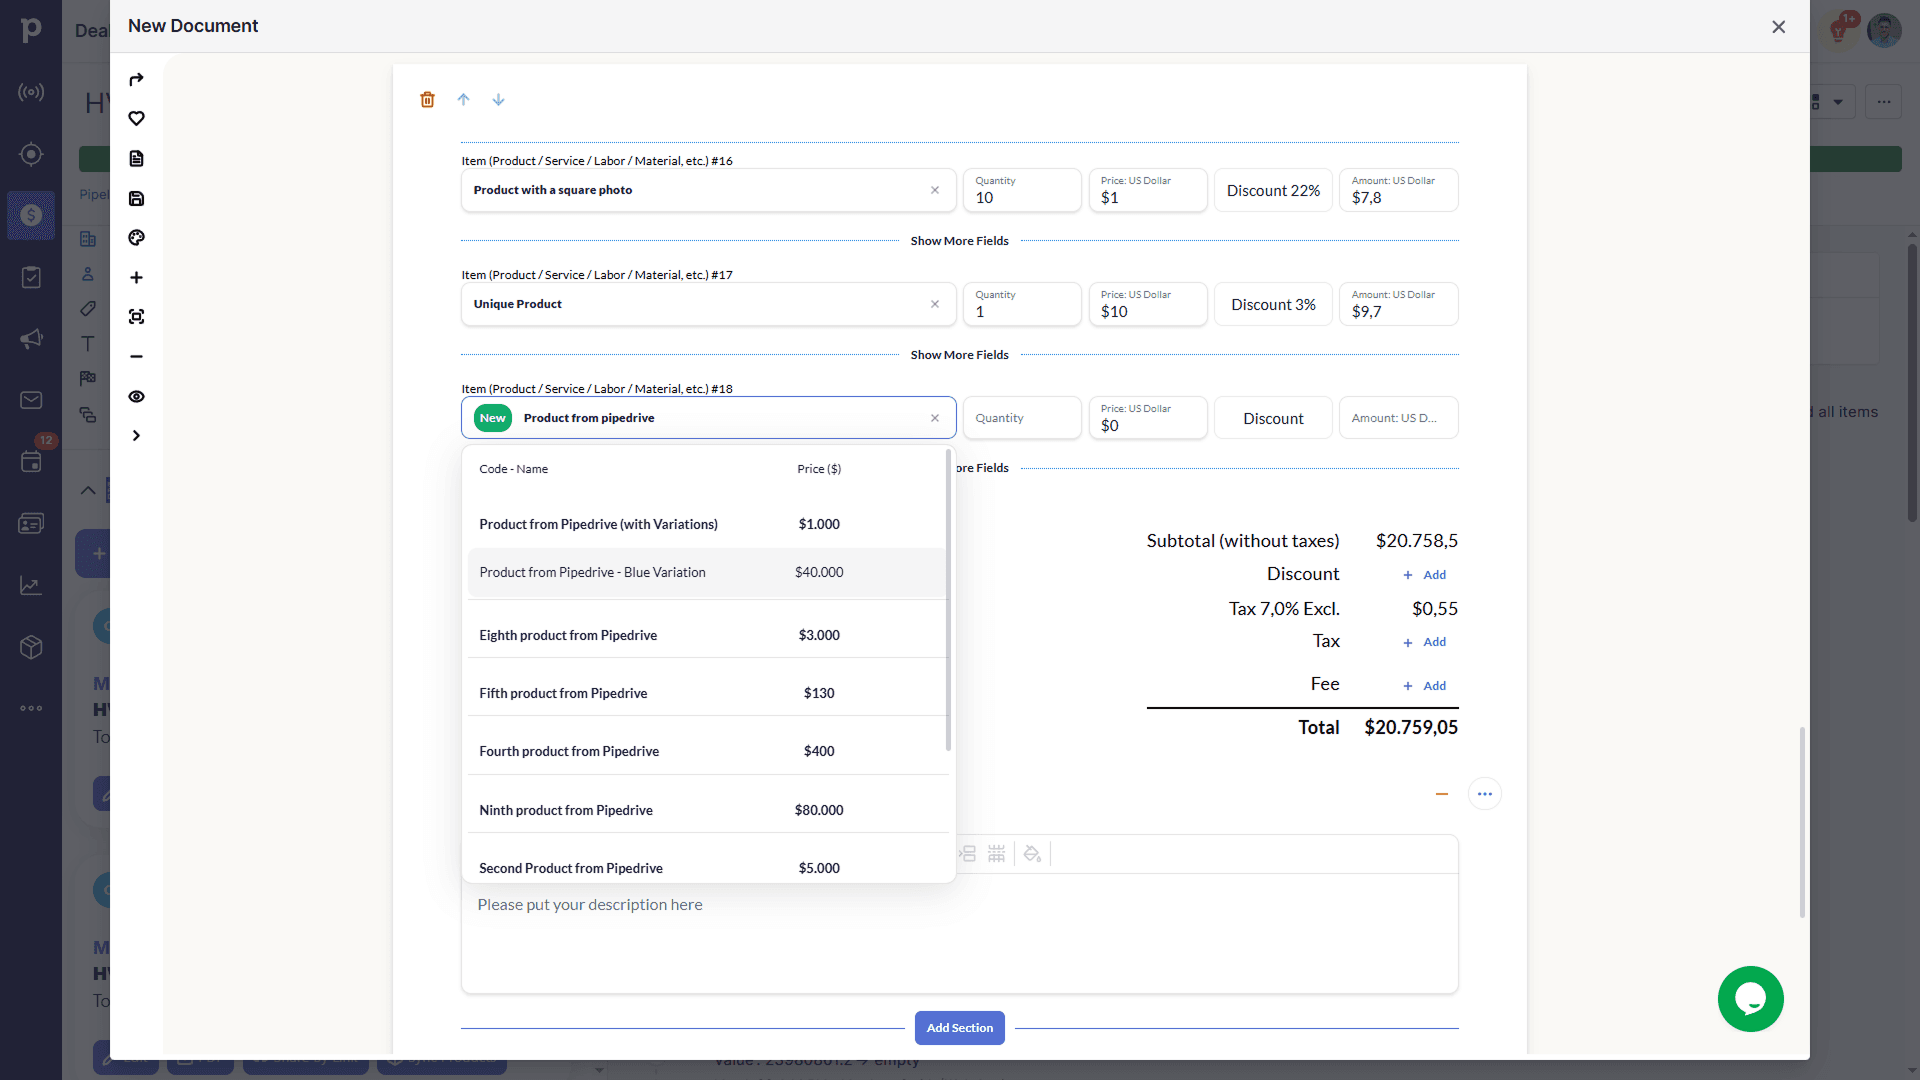Click the Pipedrive logo in the sidebar
1920x1080 pixels.
click(x=31, y=29)
